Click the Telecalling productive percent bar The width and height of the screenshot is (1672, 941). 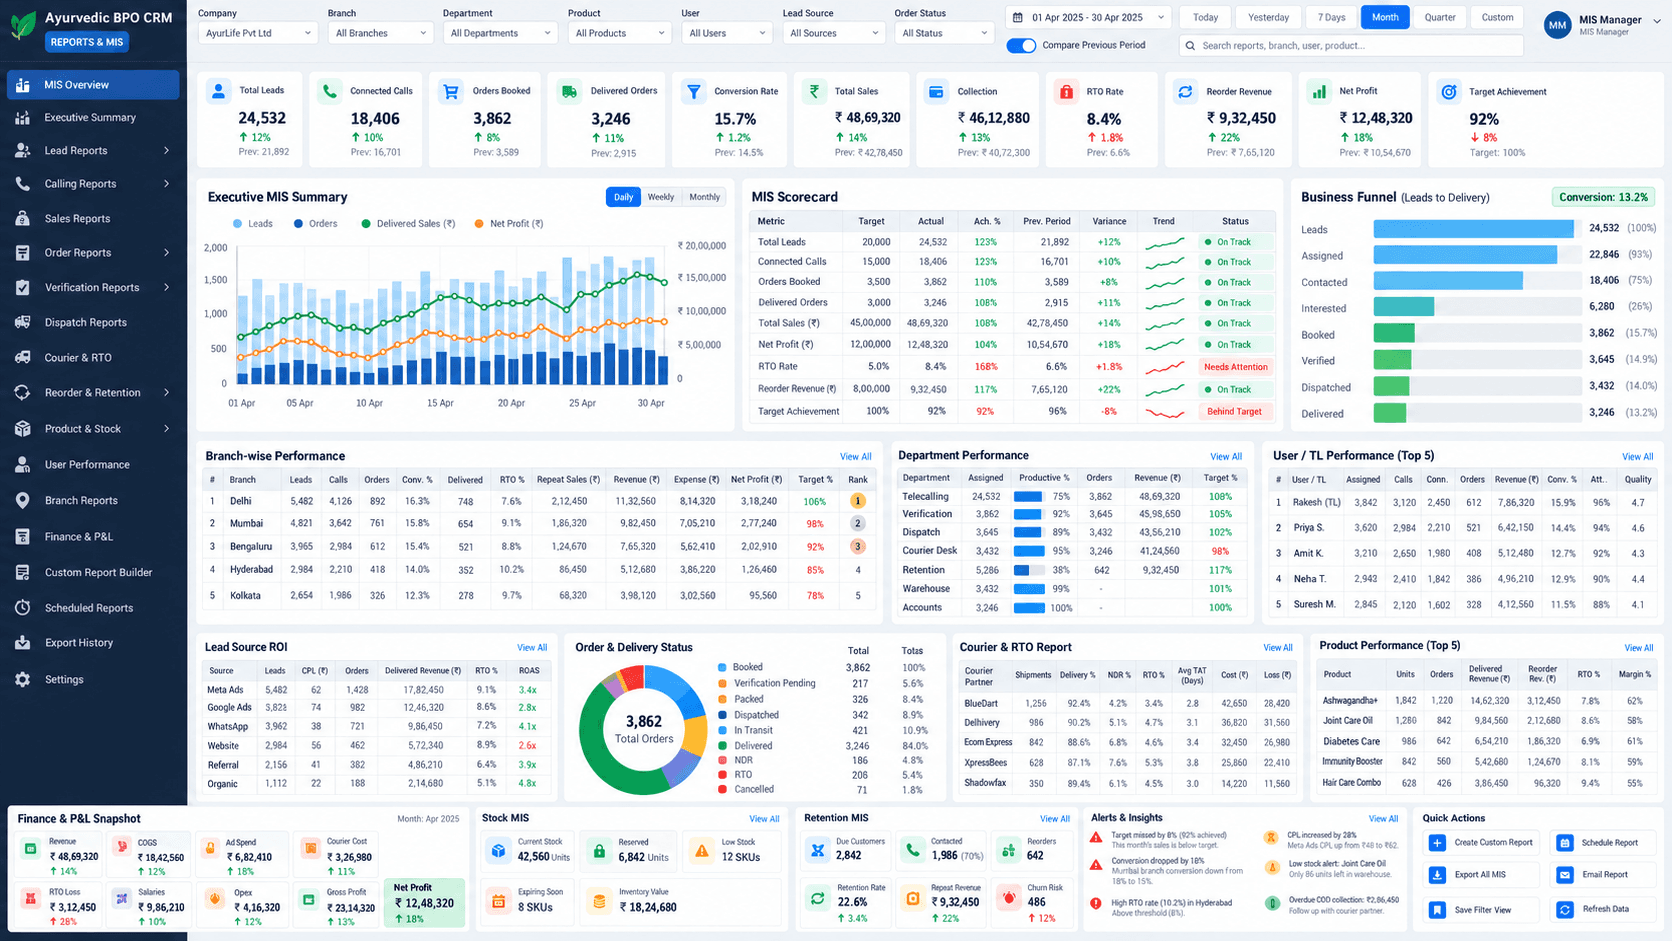click(1029, 497)
